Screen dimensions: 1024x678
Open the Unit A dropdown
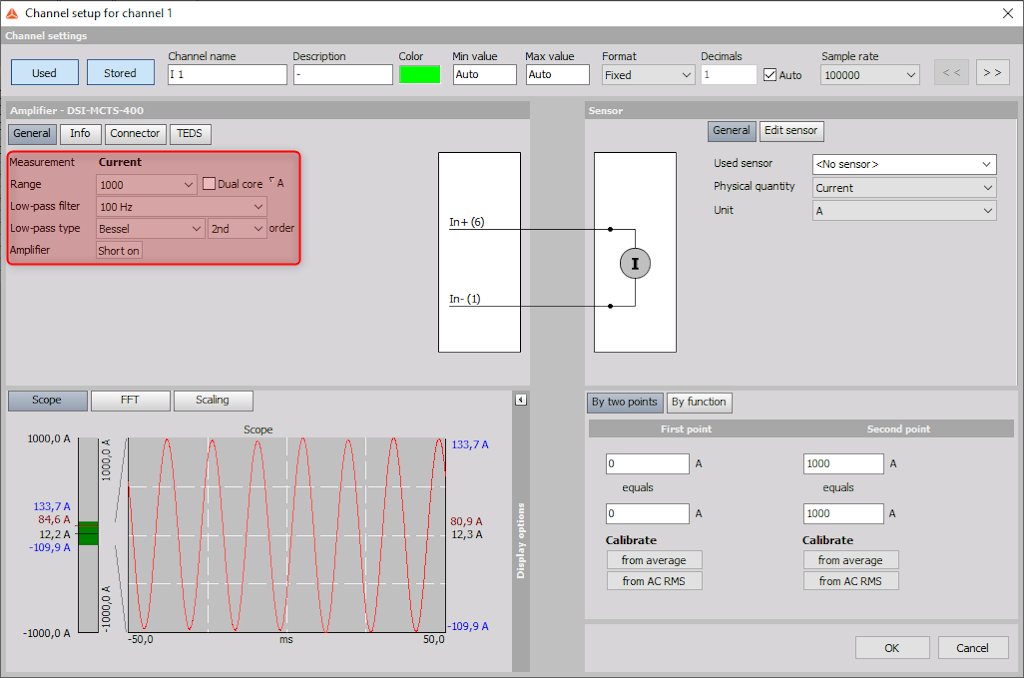click(x=904, y=211)
